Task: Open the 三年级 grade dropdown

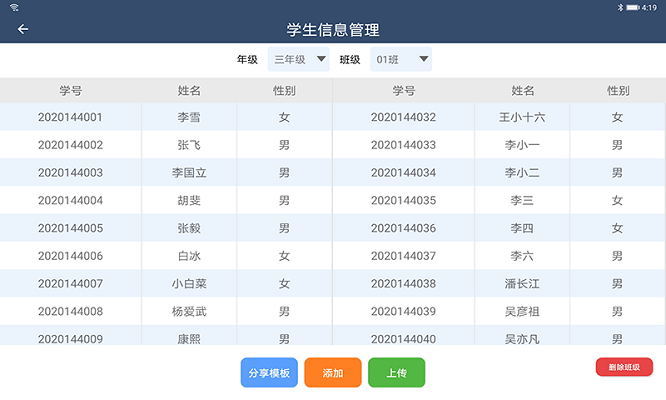Action: tap(299, 60)
